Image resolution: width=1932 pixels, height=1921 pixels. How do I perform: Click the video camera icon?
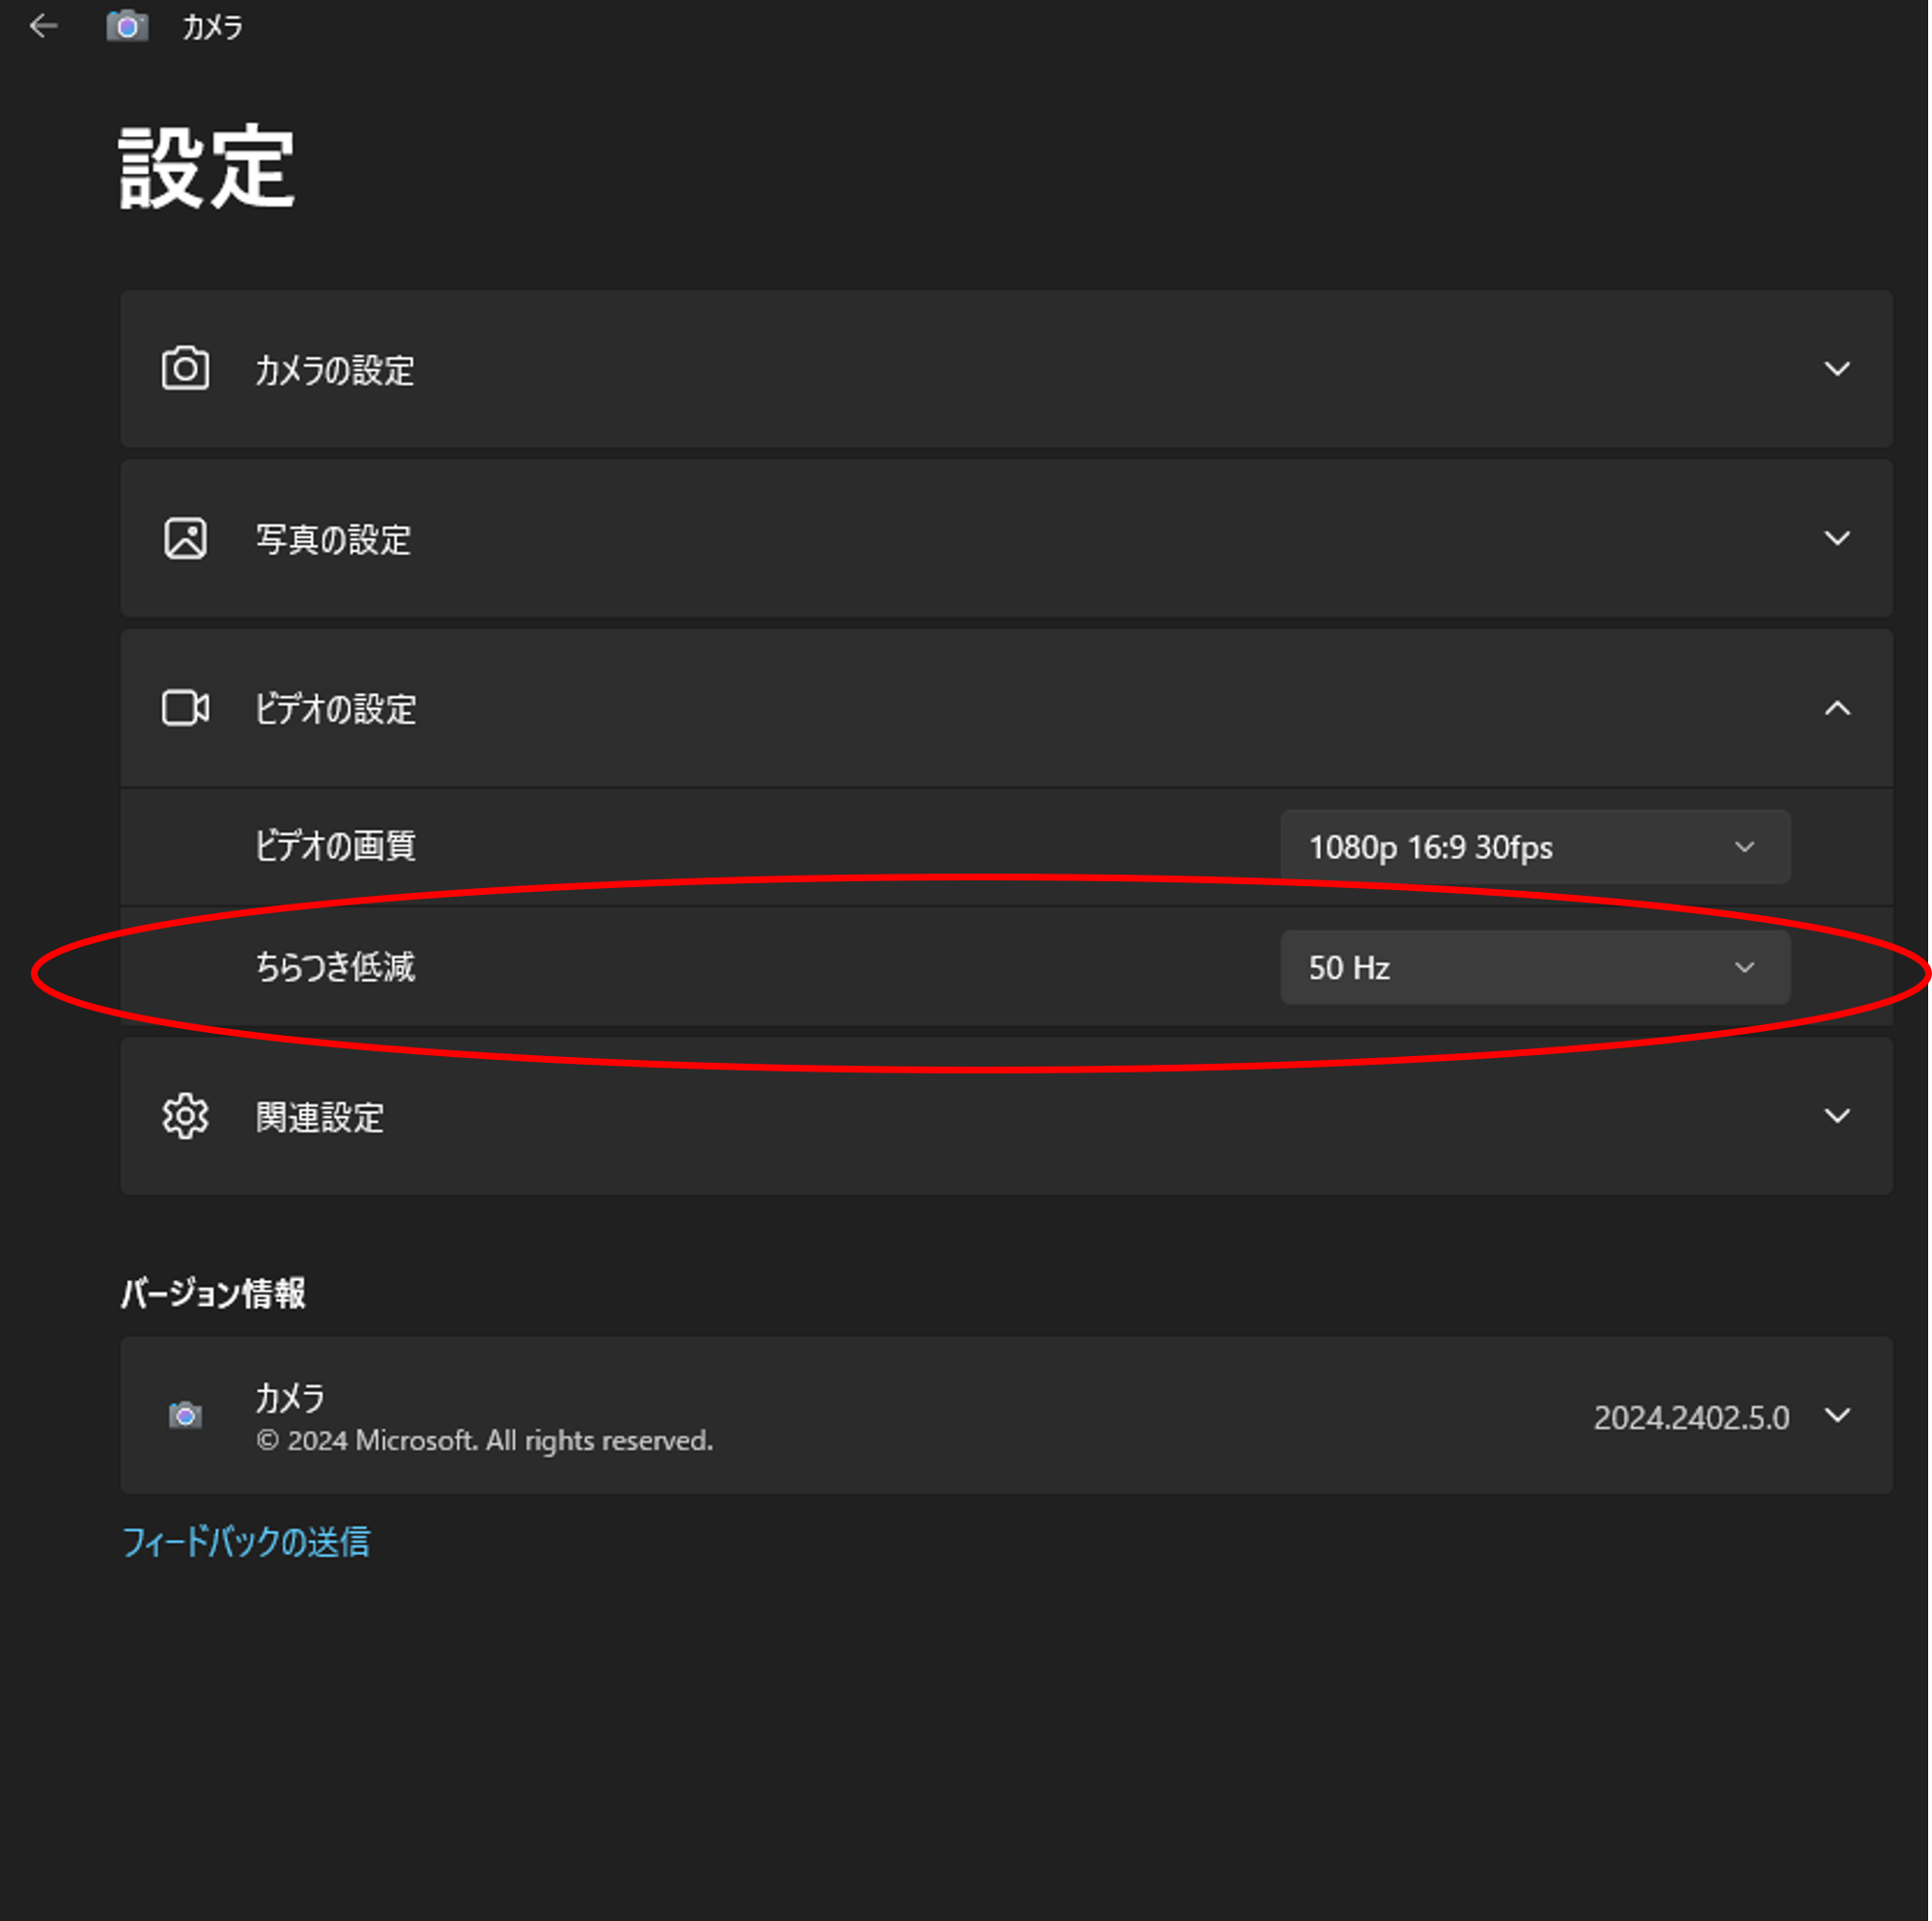185,708
